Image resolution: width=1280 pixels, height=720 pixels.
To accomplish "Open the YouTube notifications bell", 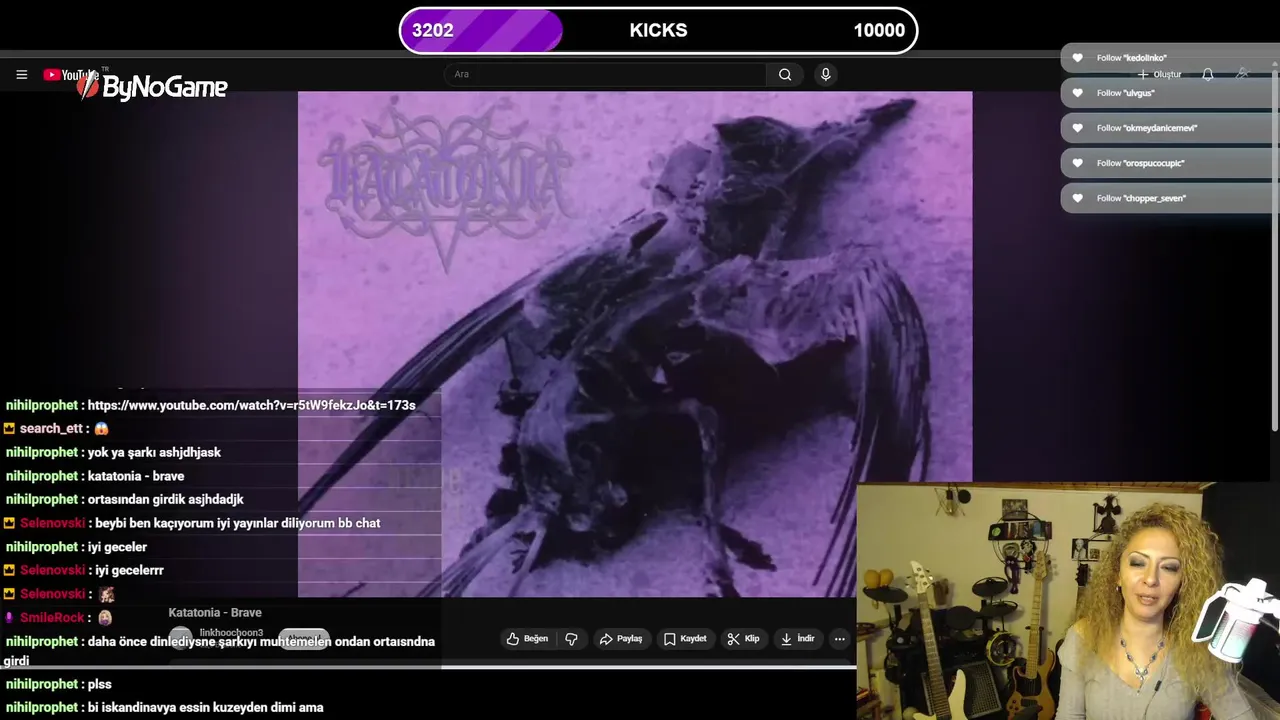I will click(1208, 75).
